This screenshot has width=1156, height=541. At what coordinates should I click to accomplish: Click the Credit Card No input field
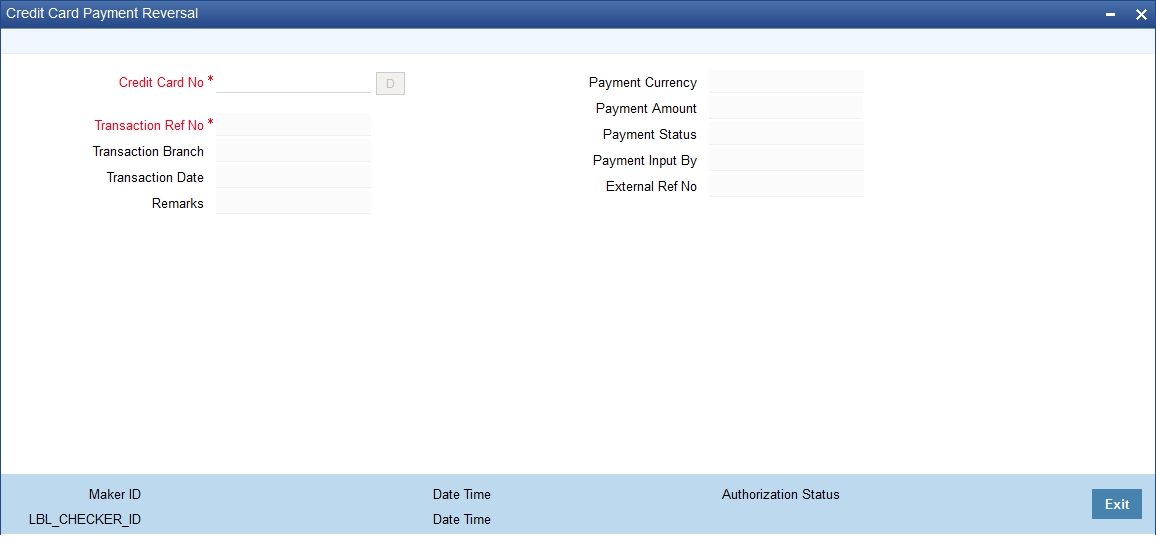pos(293,83)
